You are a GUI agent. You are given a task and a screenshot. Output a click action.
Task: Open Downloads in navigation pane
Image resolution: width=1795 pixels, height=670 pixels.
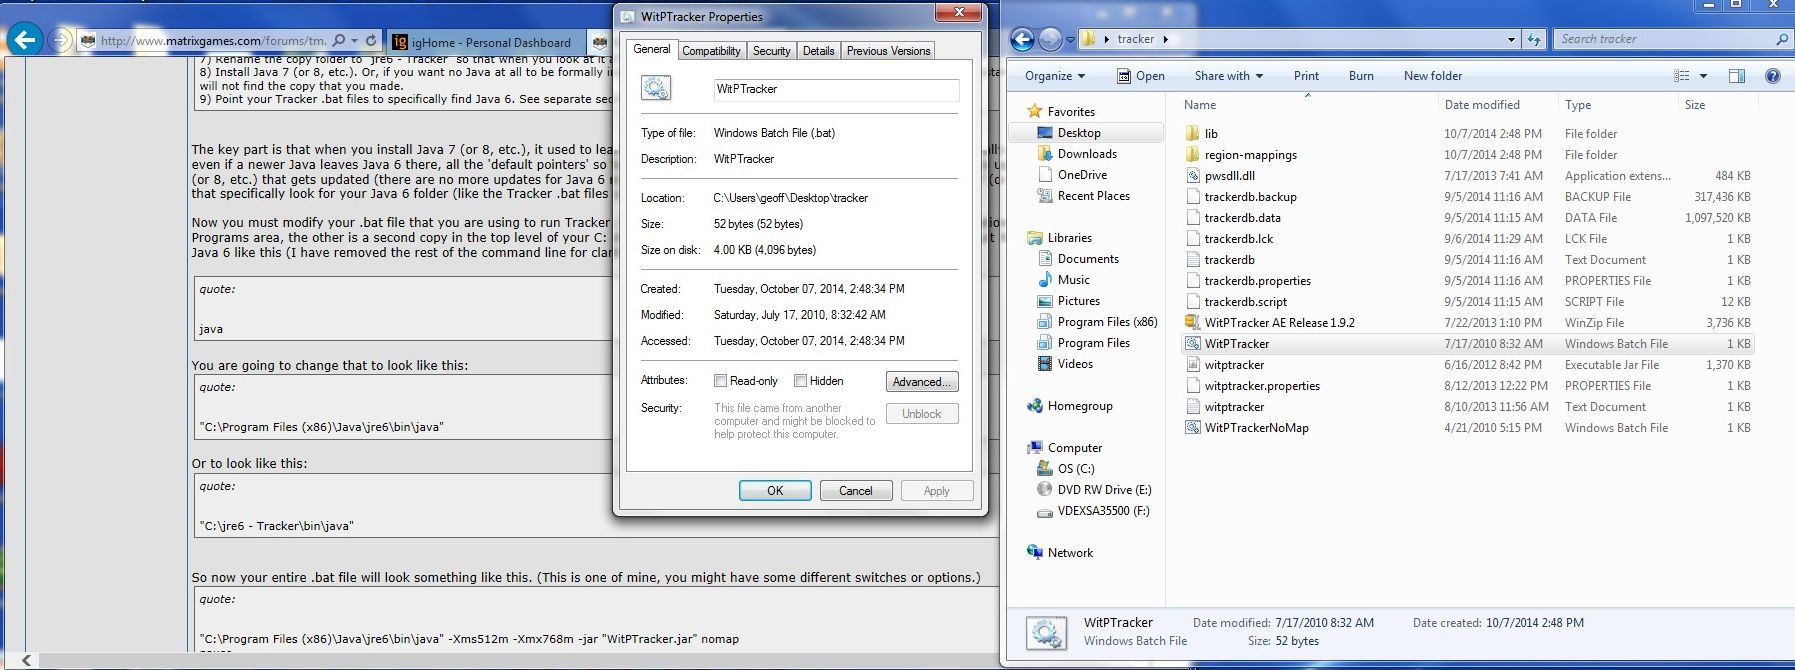coord(1087,154)
